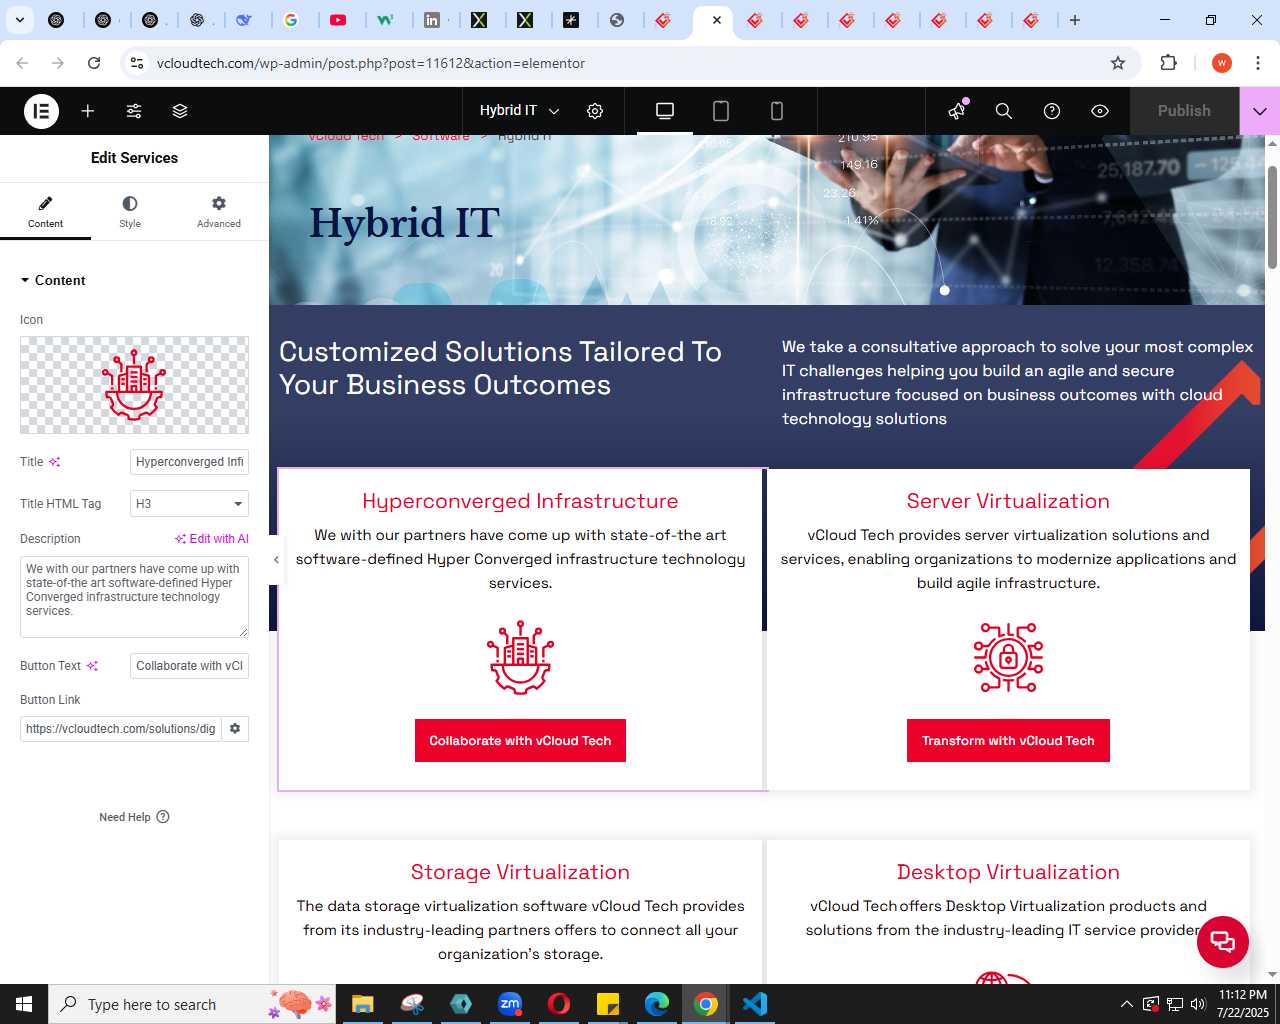Switch to the Content tab
The height and width of the screenshot is (1024, 1280).
point(45,211)
